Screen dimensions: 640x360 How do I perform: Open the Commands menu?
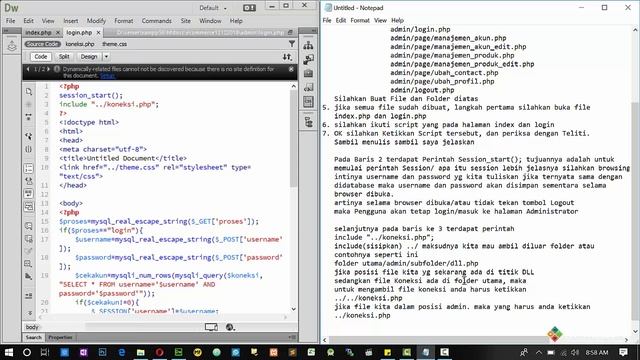click(x=156, y=21)
